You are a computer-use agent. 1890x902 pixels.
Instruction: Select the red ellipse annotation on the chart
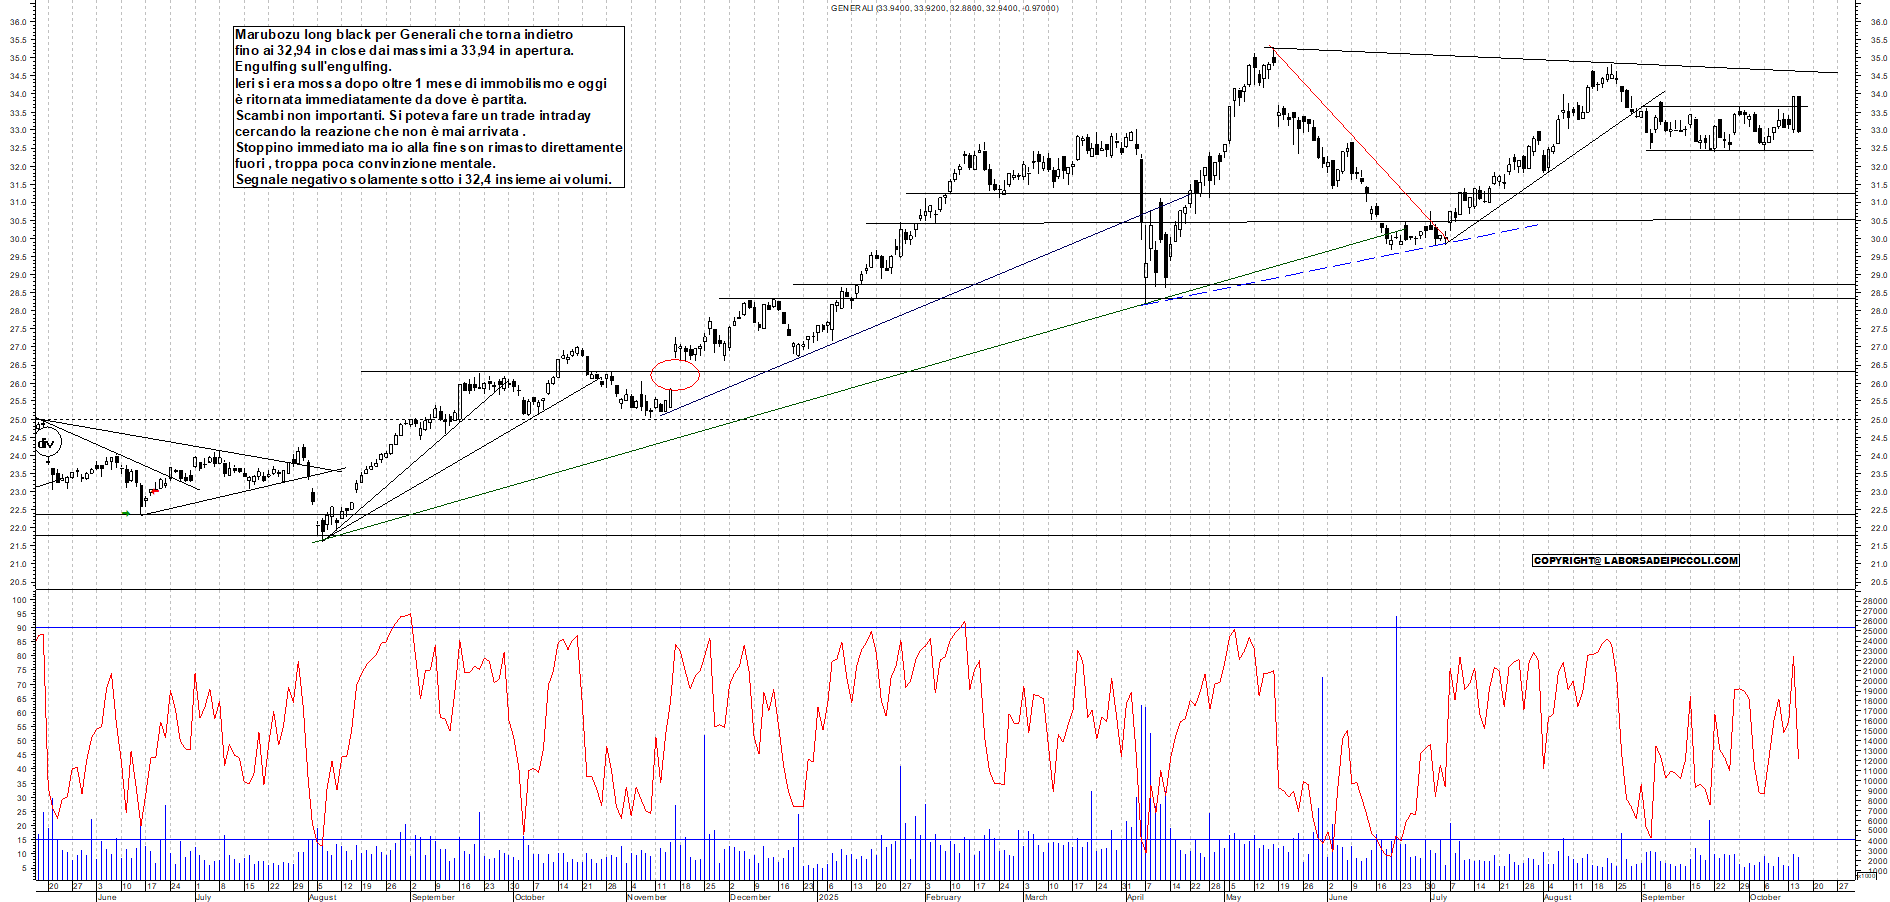pyautogui.click(x=675, y=374)
